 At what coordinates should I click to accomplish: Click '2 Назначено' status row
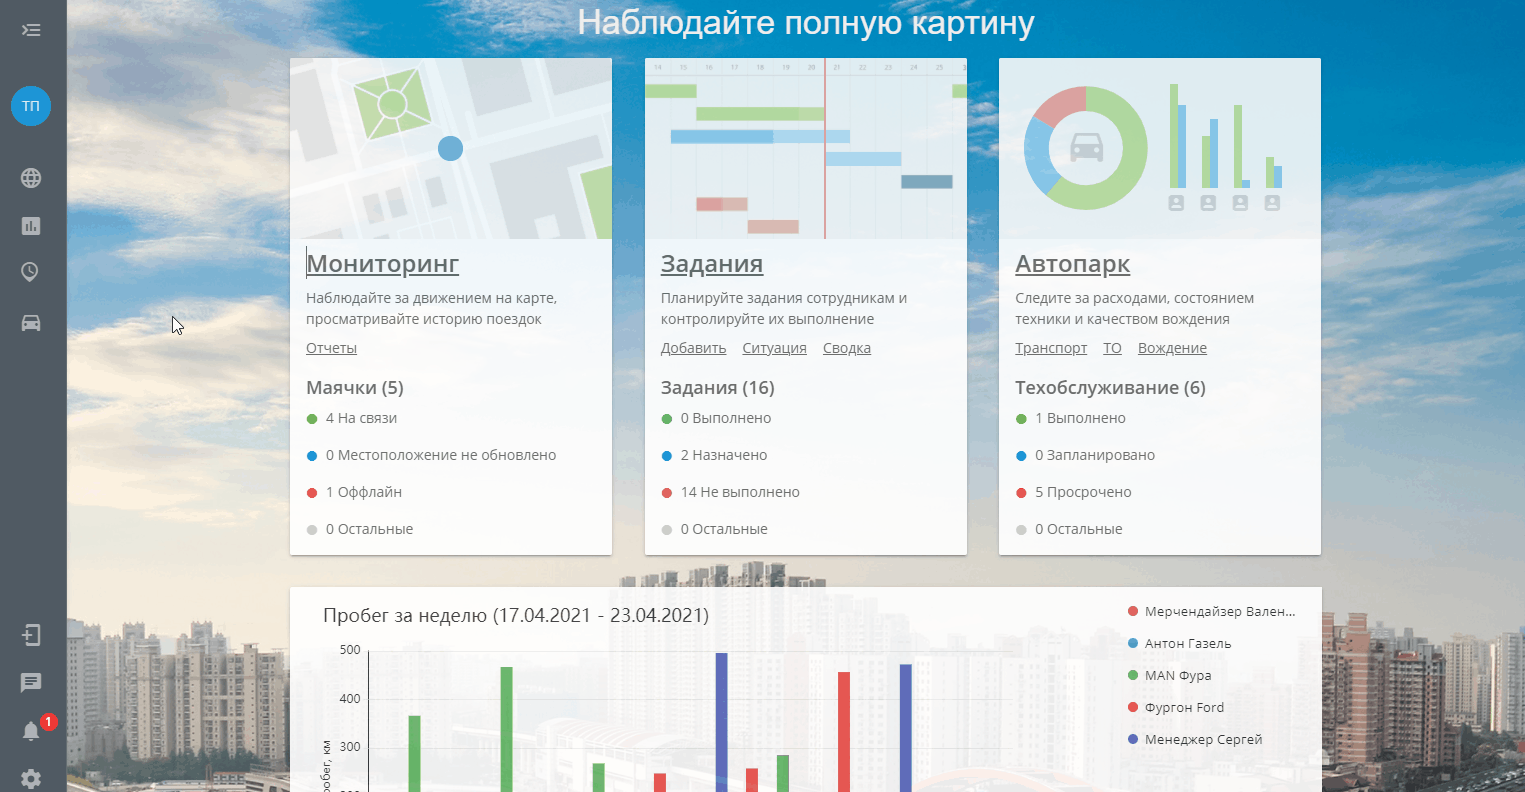tap(714, 455)
